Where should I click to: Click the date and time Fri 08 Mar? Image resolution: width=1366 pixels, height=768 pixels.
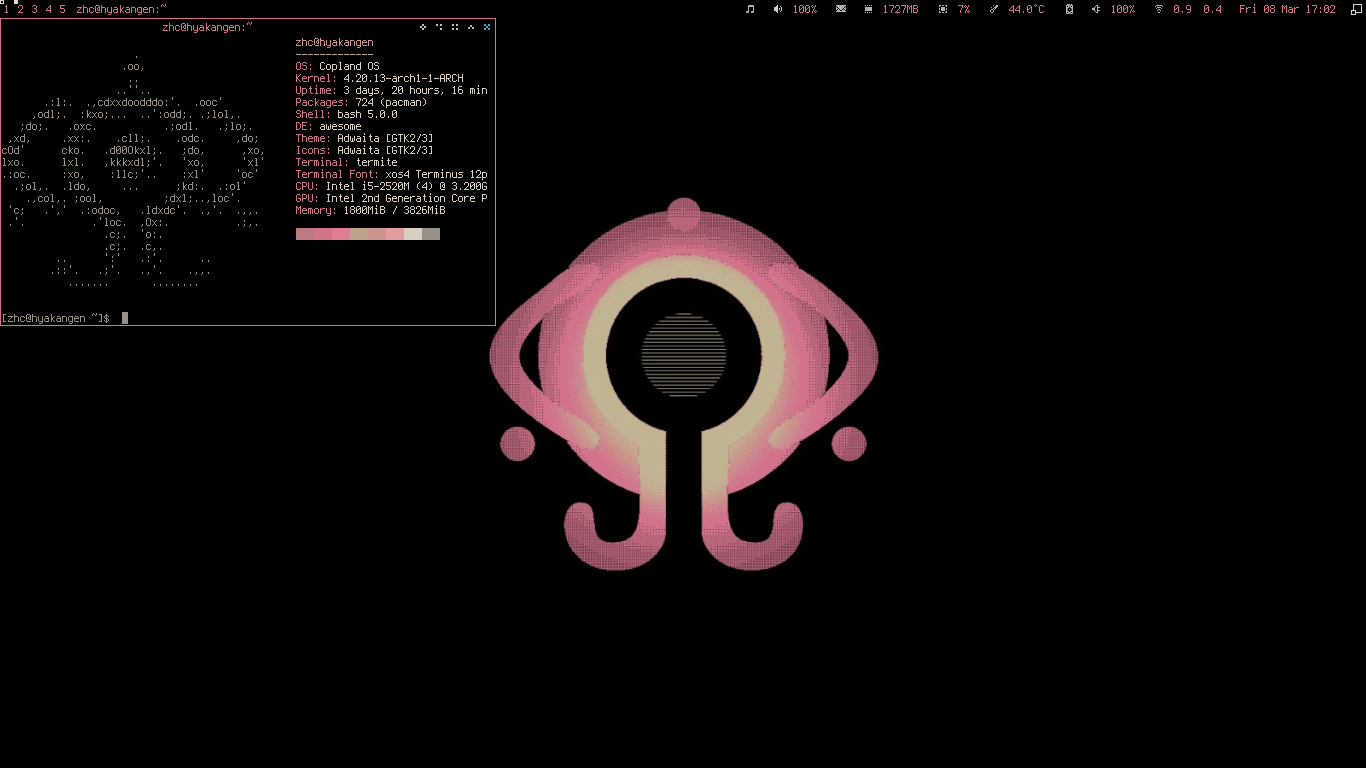[1287, 9]
